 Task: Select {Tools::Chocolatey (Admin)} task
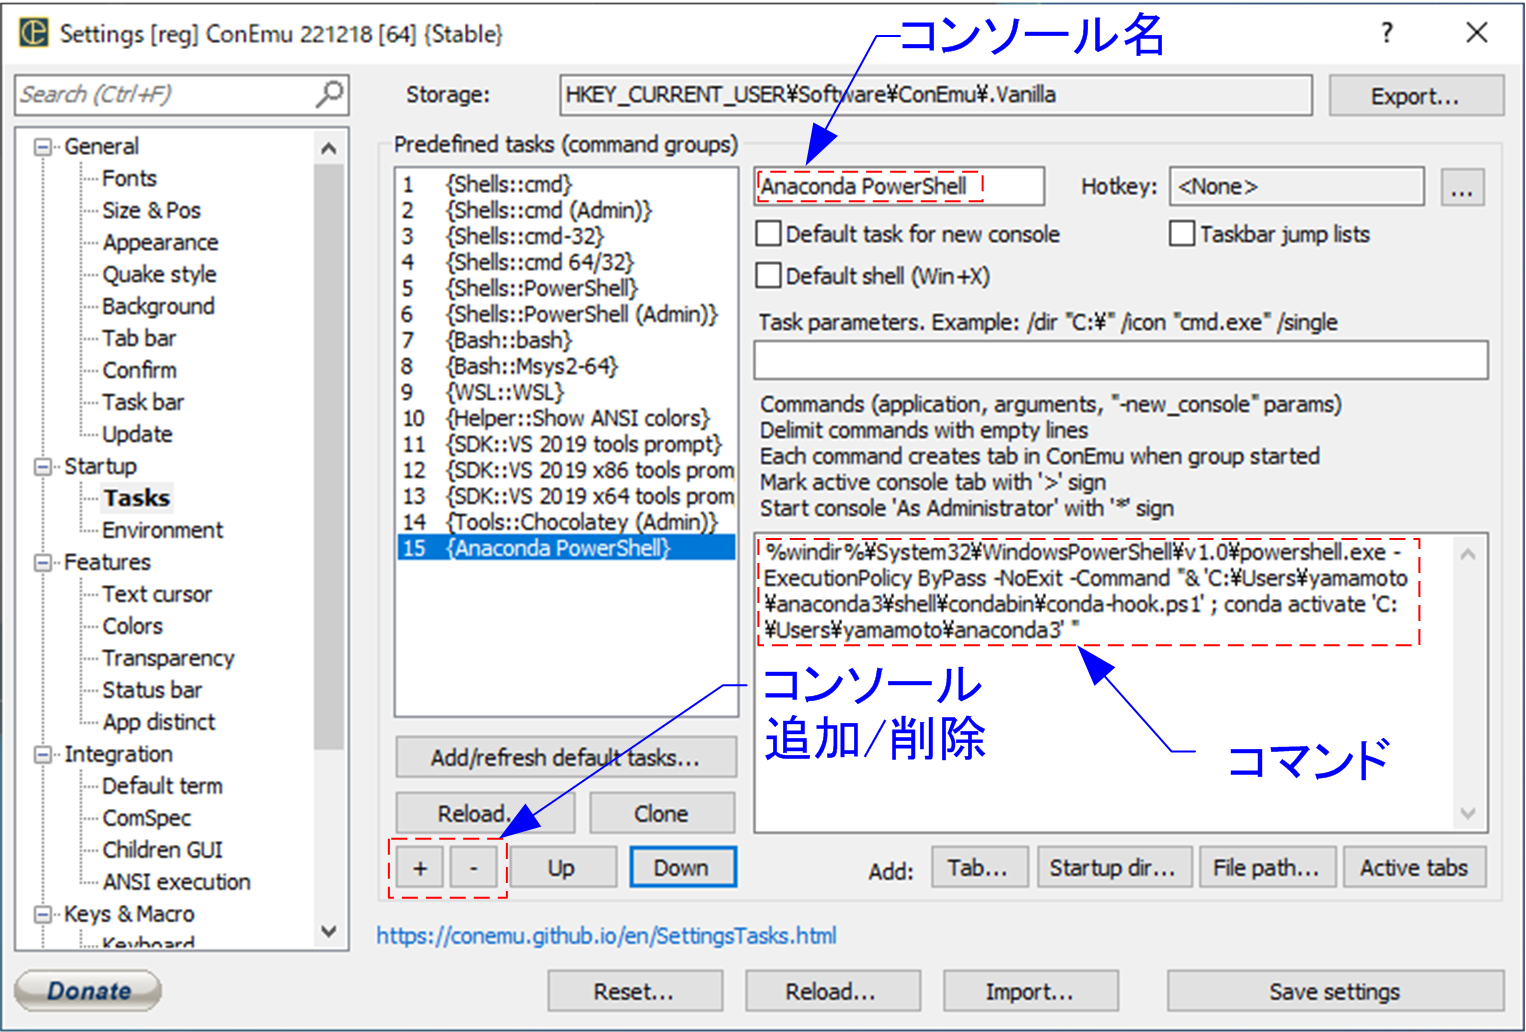click(566, 522)
